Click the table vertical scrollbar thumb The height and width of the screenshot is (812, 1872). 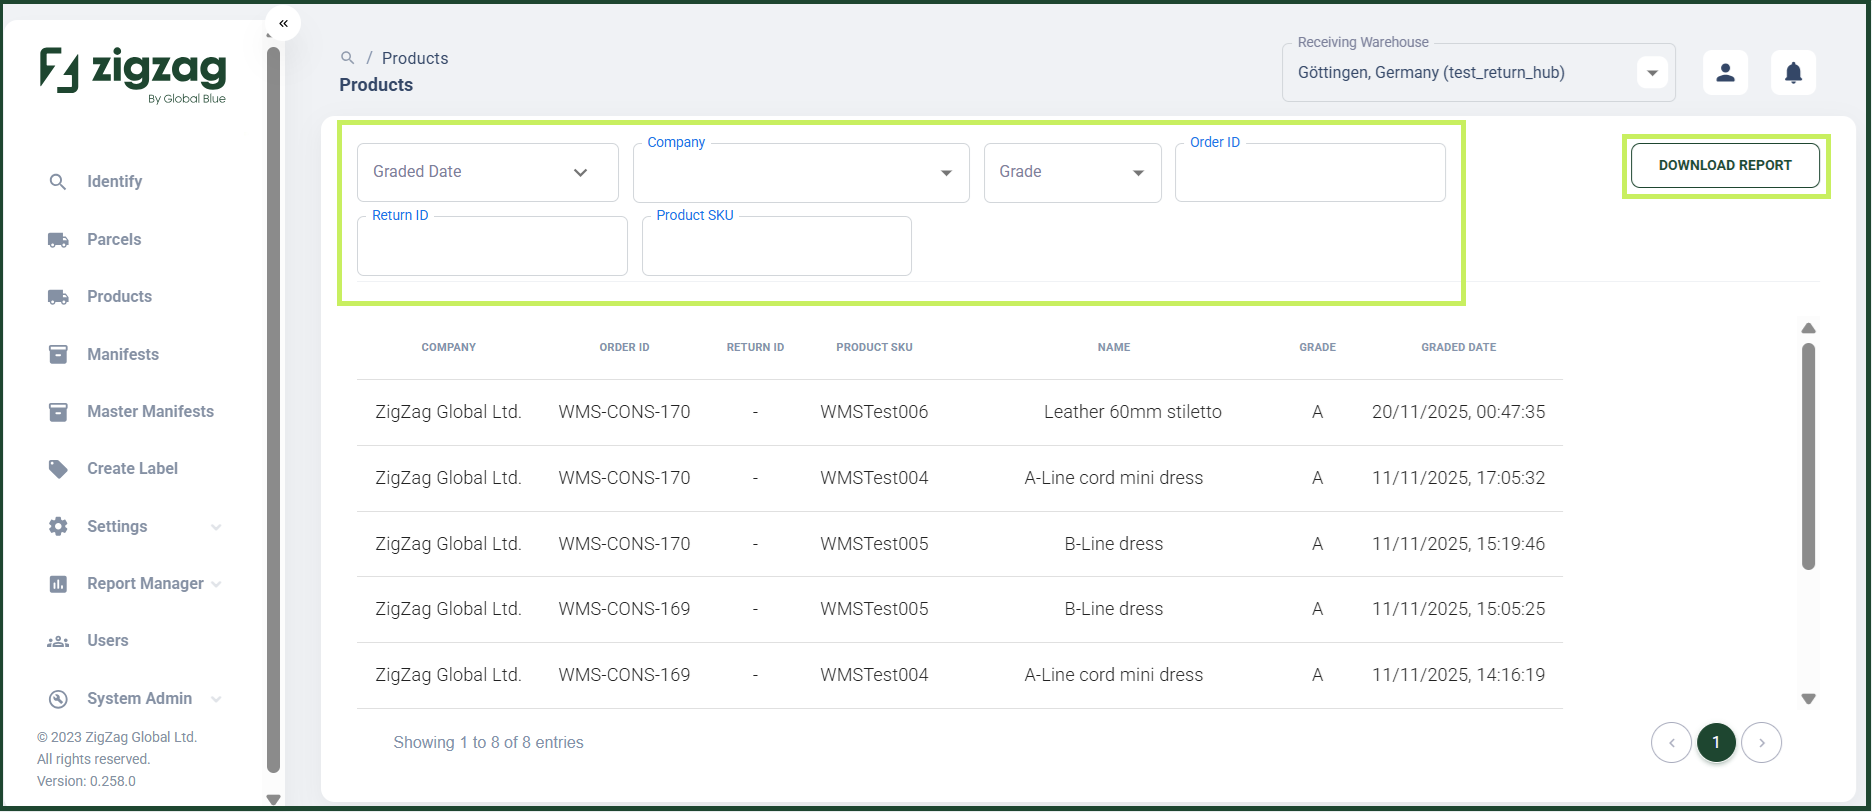click(x=1808, y=457)
